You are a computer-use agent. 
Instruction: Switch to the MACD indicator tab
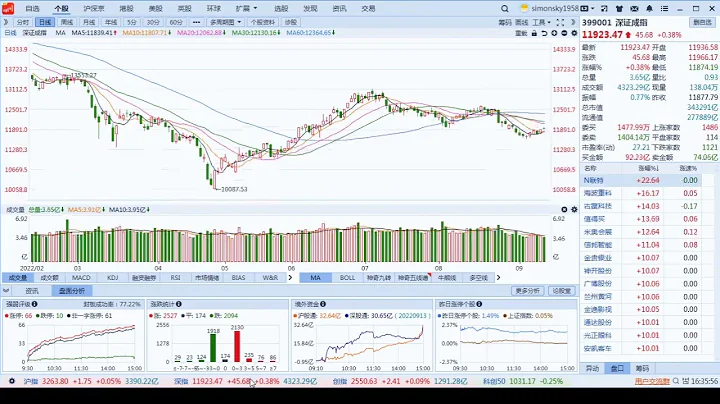[x=81, y=277]
